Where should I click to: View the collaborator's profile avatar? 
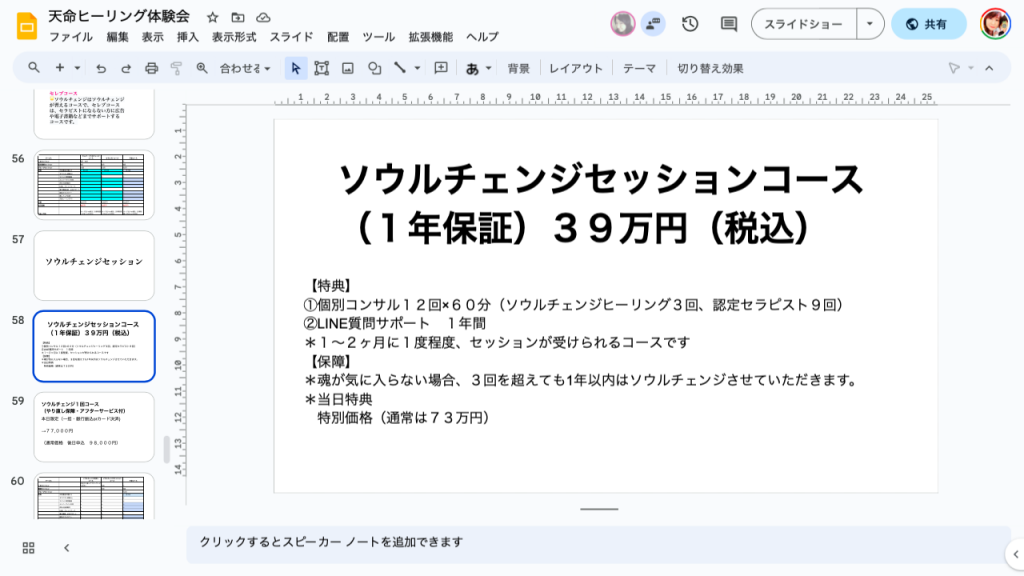click(623, 24)
